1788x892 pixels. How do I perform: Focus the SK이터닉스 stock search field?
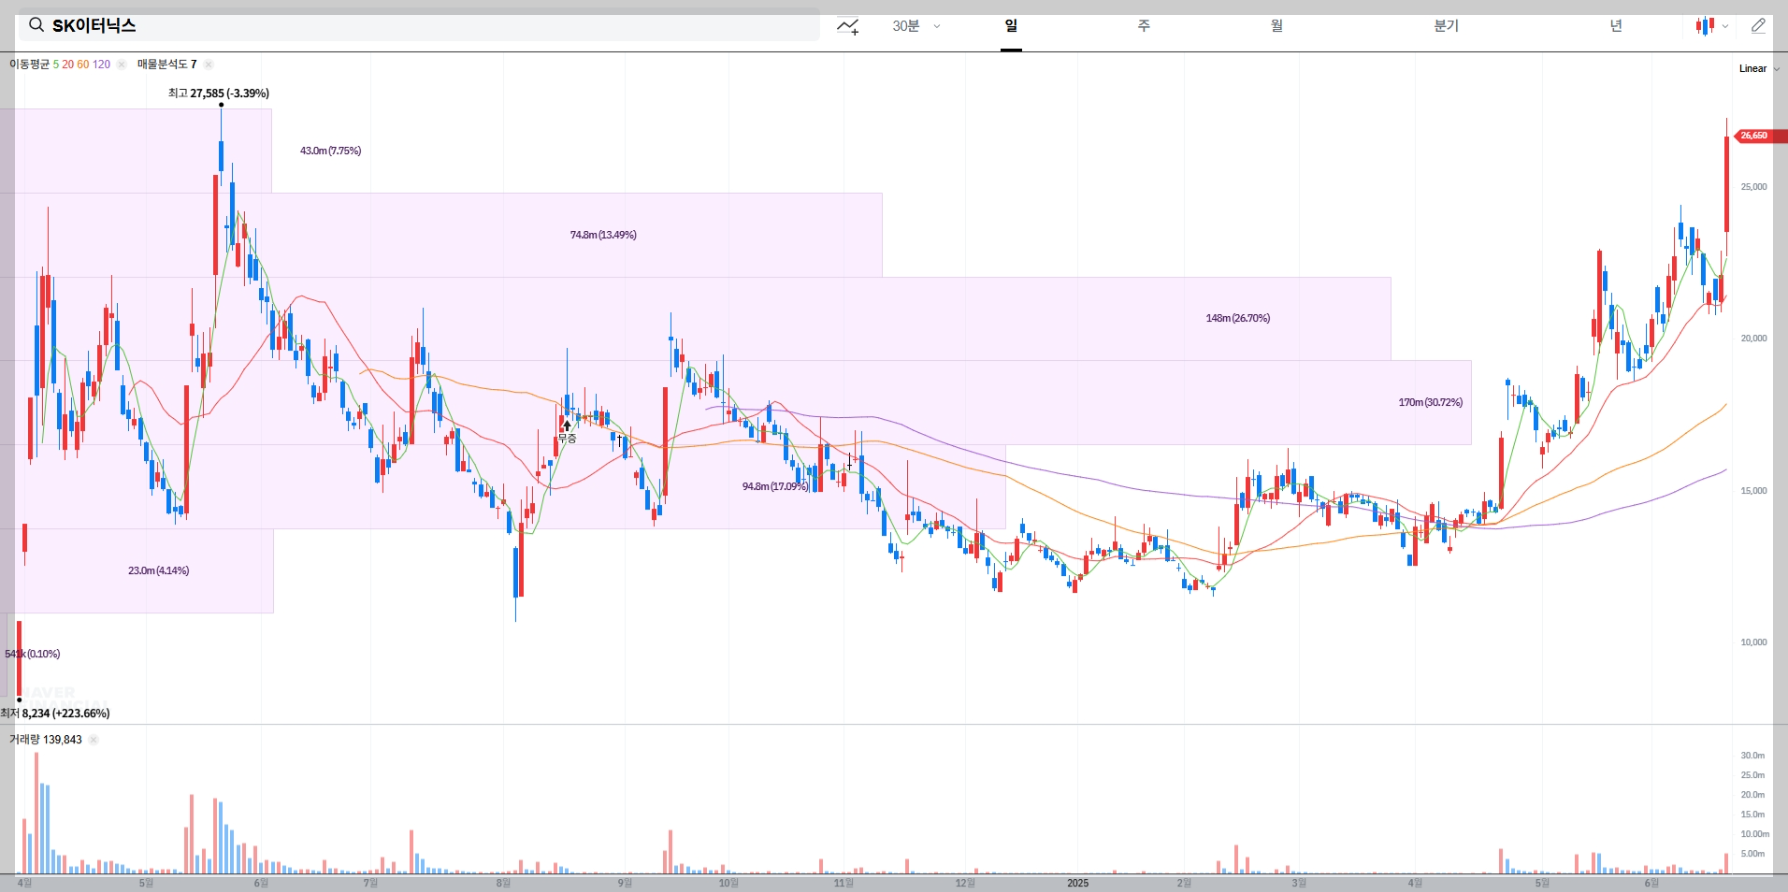pyautogui.click(x=419, y=26)
